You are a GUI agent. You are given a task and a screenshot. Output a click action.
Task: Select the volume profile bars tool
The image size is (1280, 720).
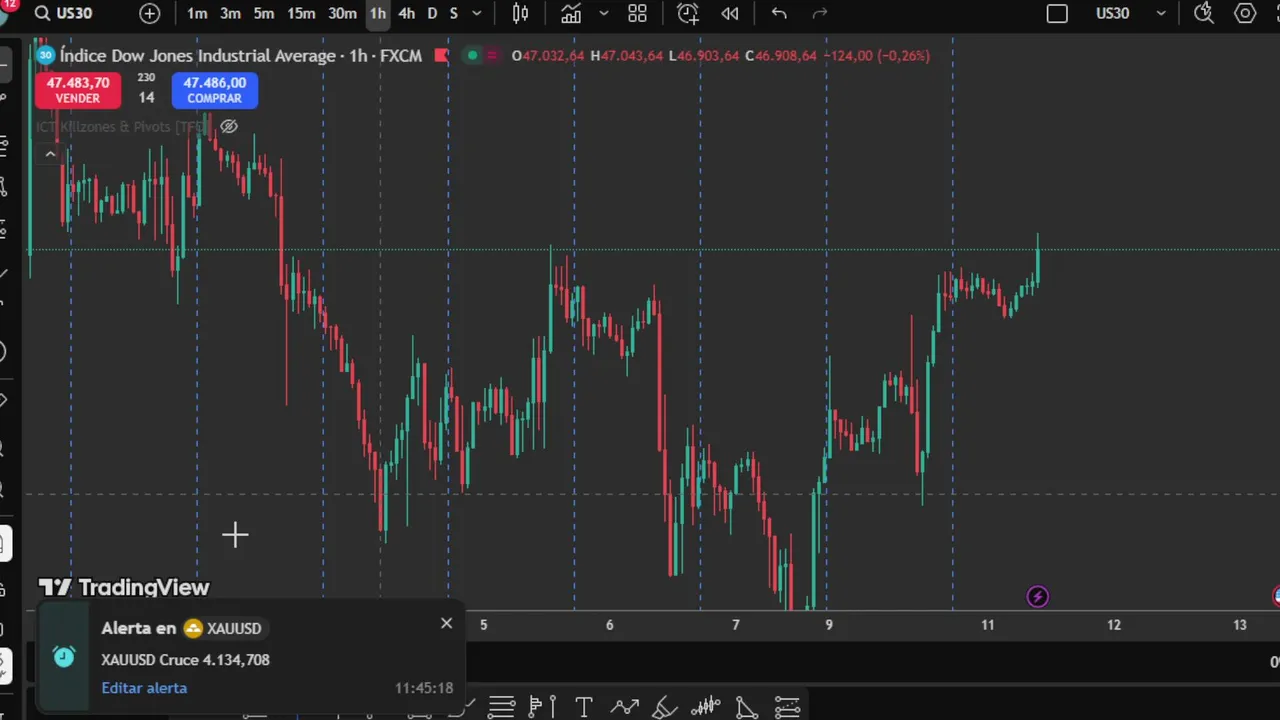point(706,707)
